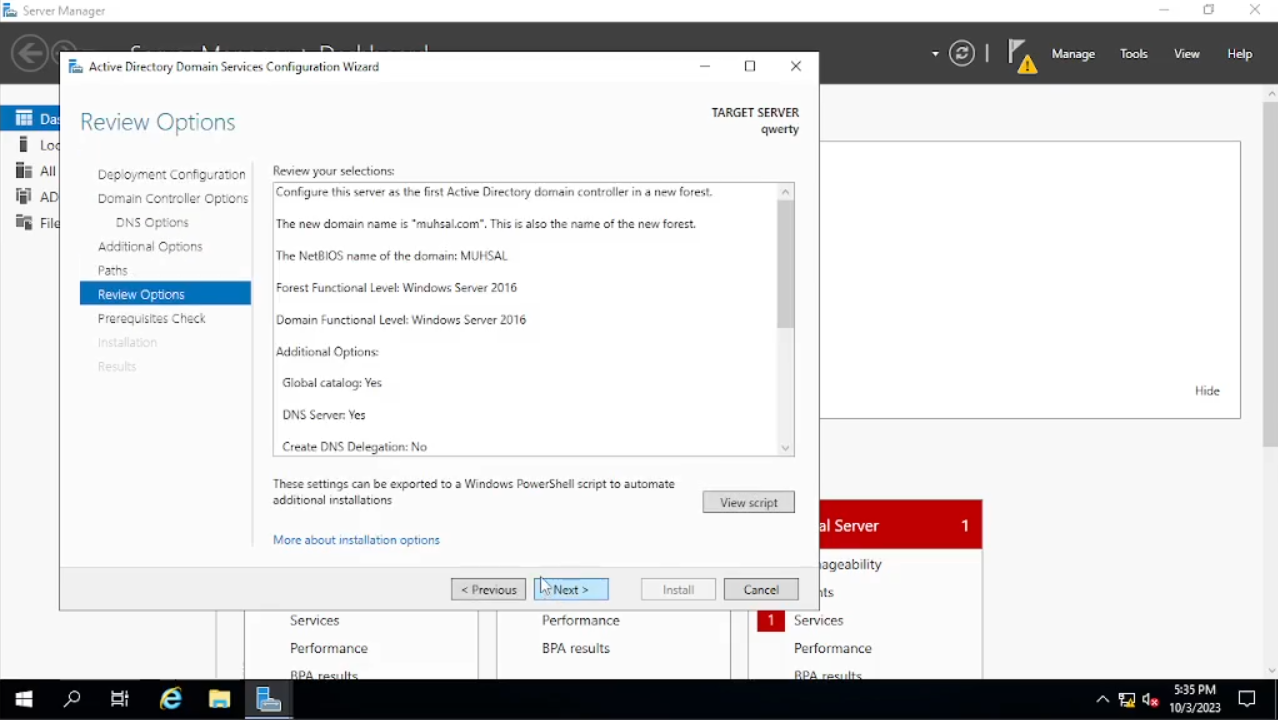Open Internet Explorer from the taskbar

[x=171, y=699]
